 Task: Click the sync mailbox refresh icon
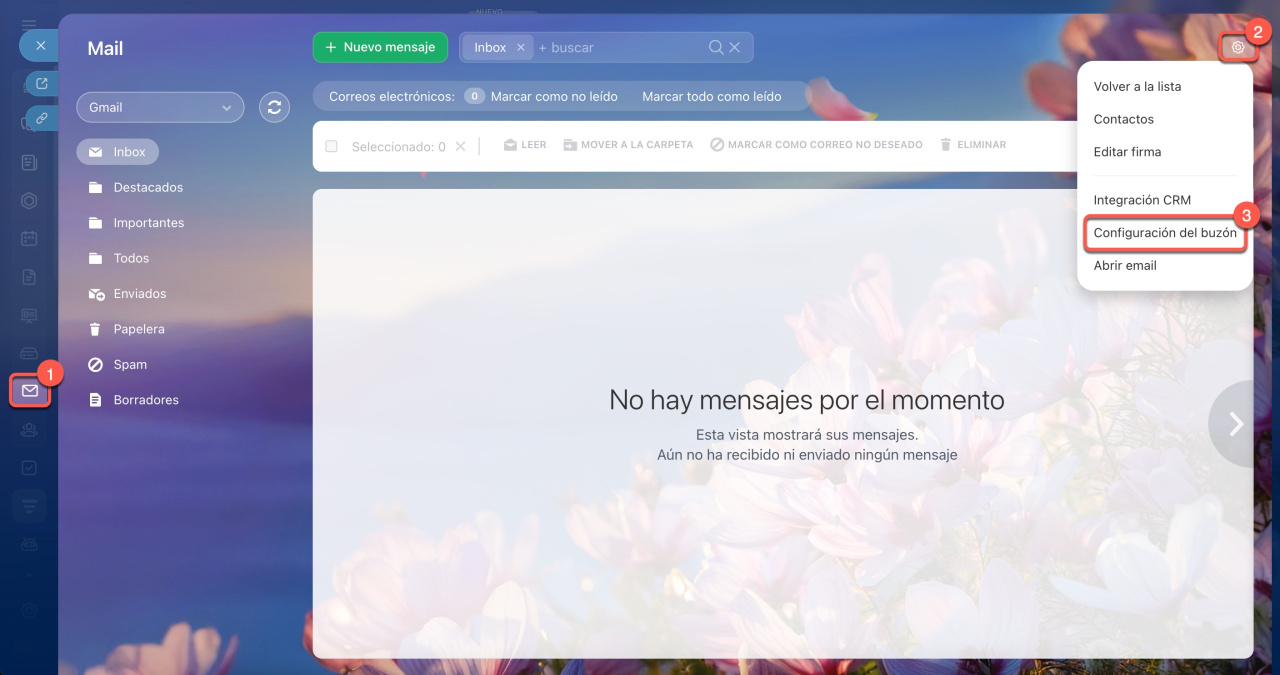point(274,107)
